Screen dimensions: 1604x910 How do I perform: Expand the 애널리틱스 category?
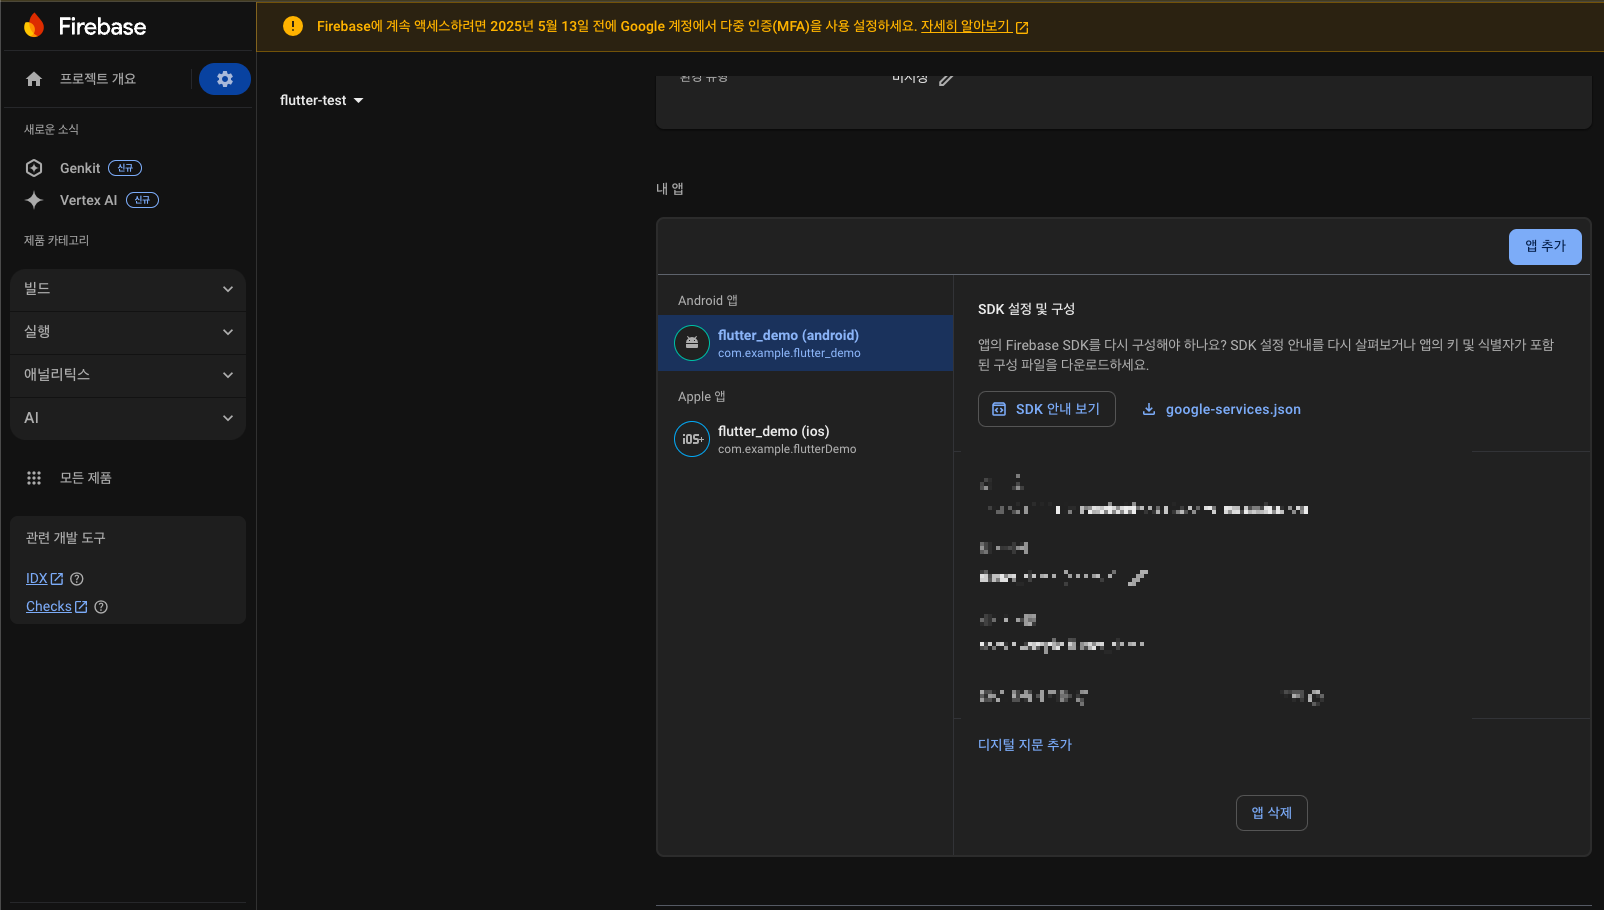click(128, 375)
